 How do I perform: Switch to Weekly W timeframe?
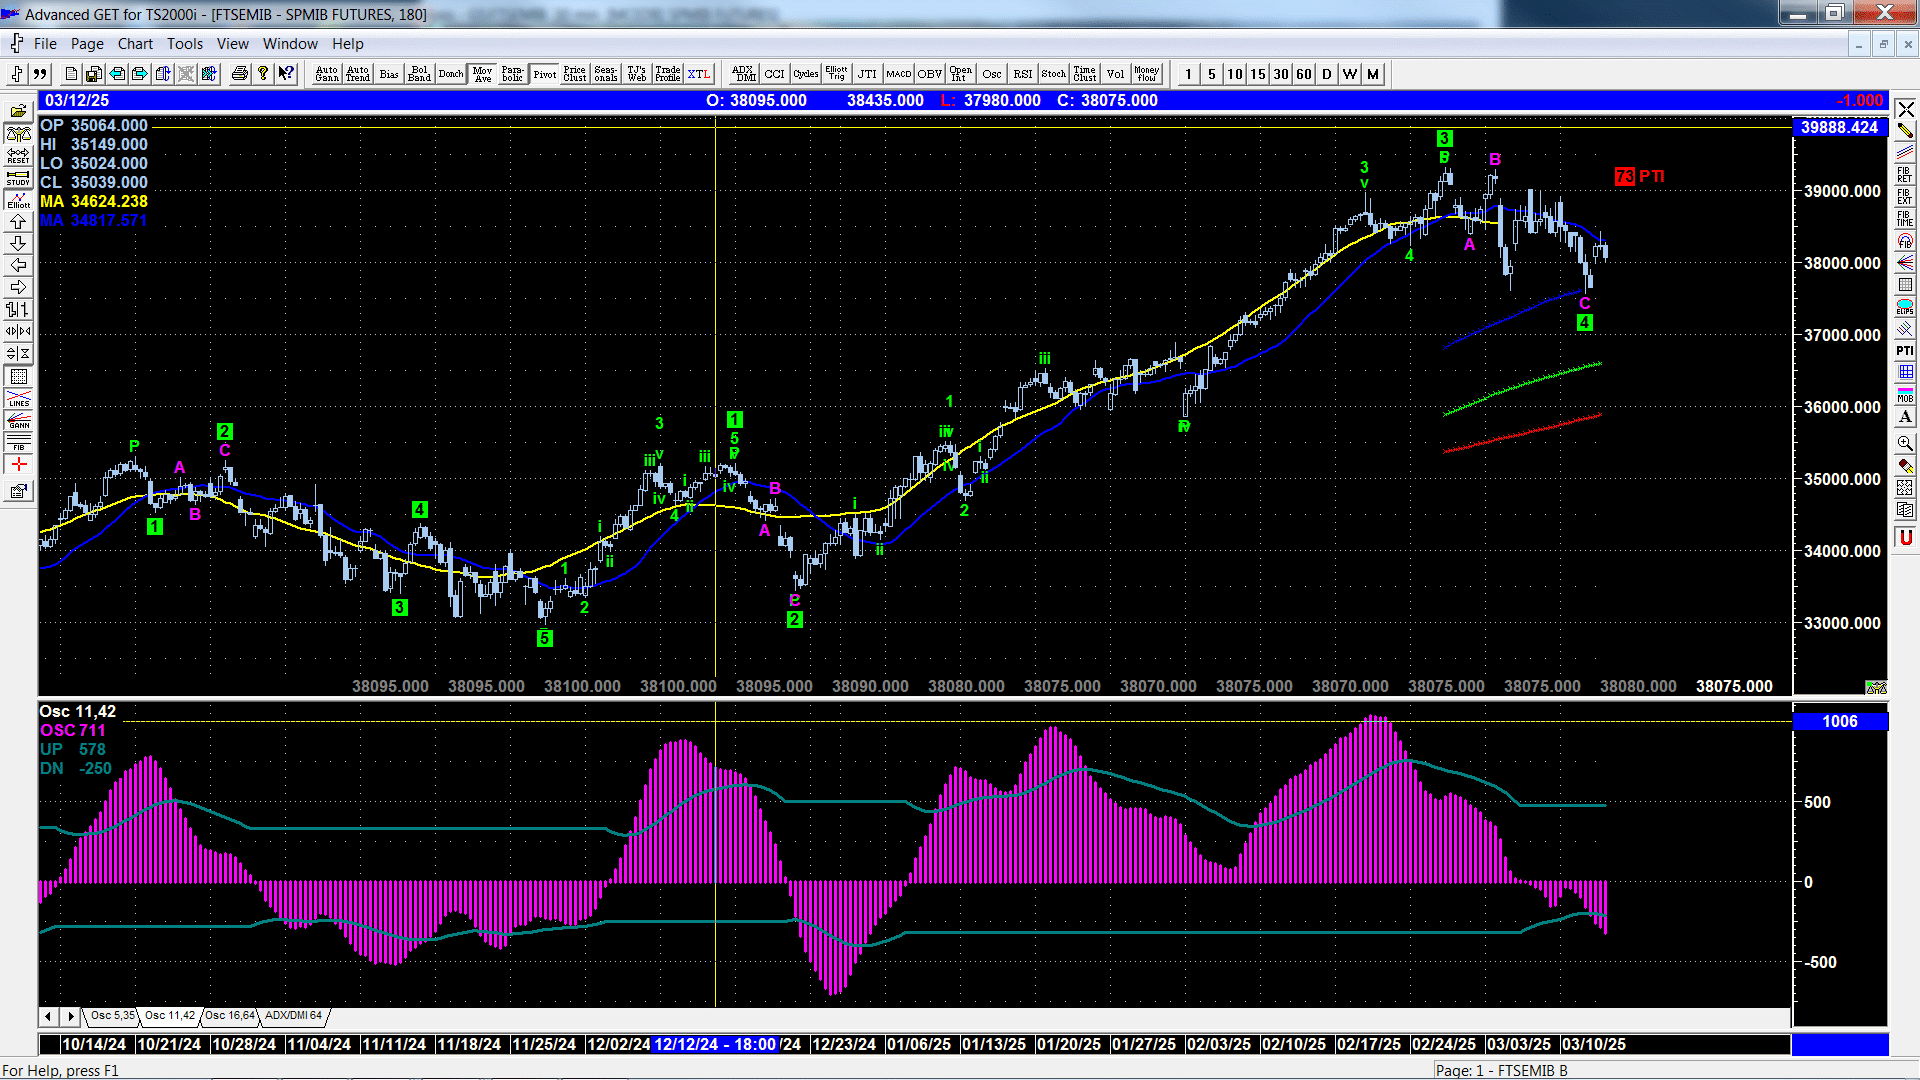tap(1350, 74)
